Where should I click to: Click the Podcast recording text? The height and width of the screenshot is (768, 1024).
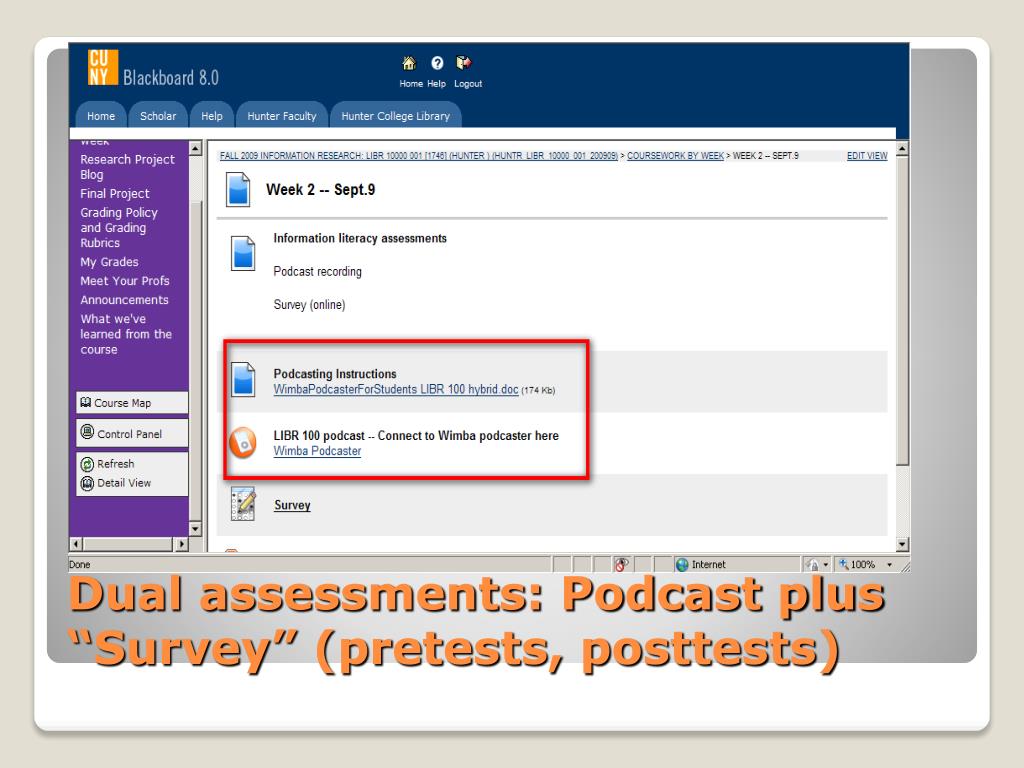(x=317, y=272)
